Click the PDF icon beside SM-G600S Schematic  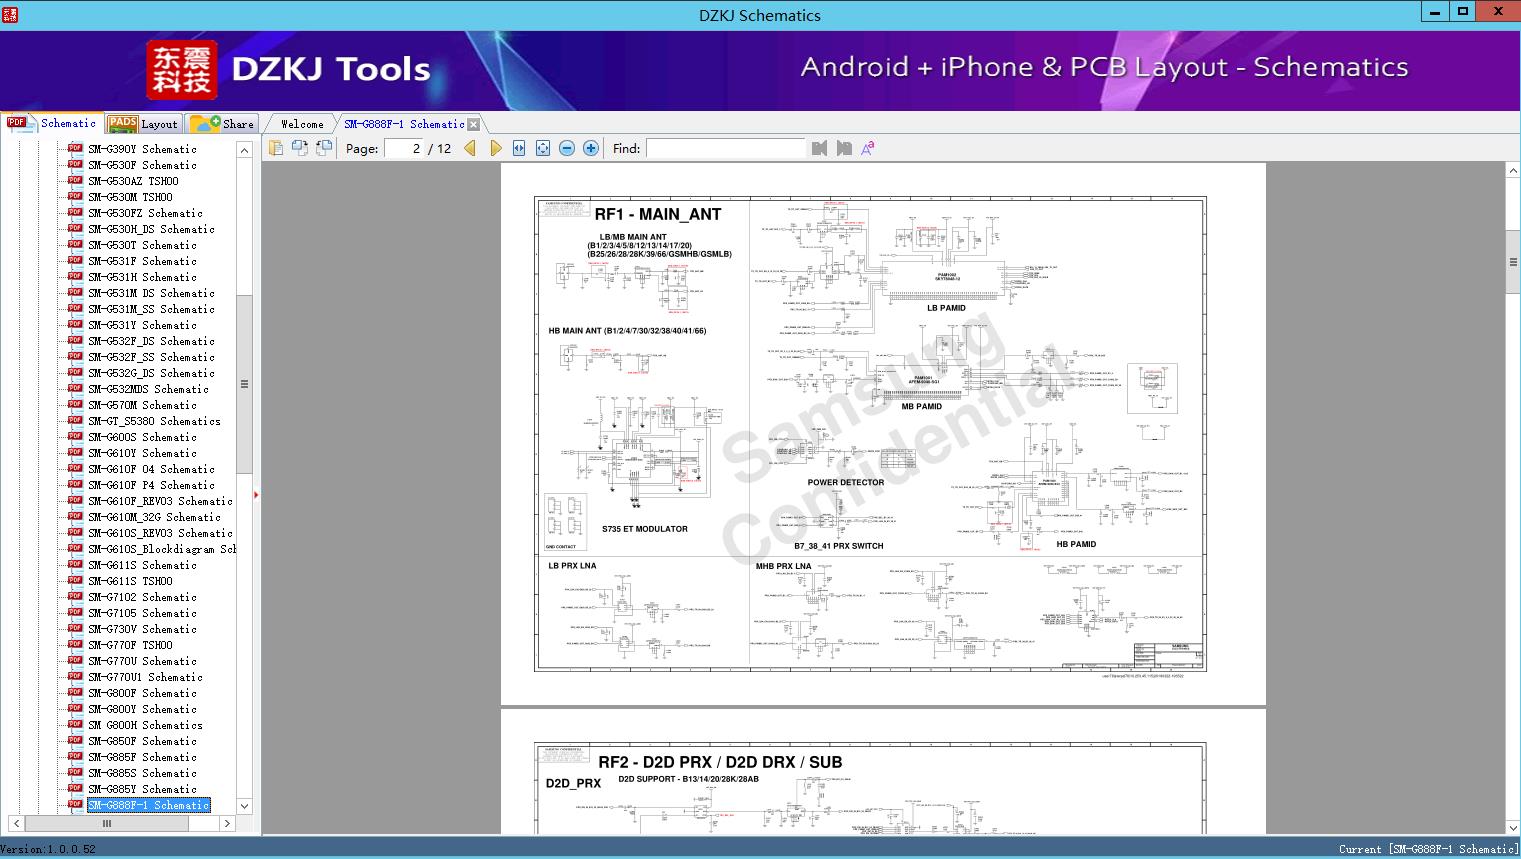pos(75,436)
